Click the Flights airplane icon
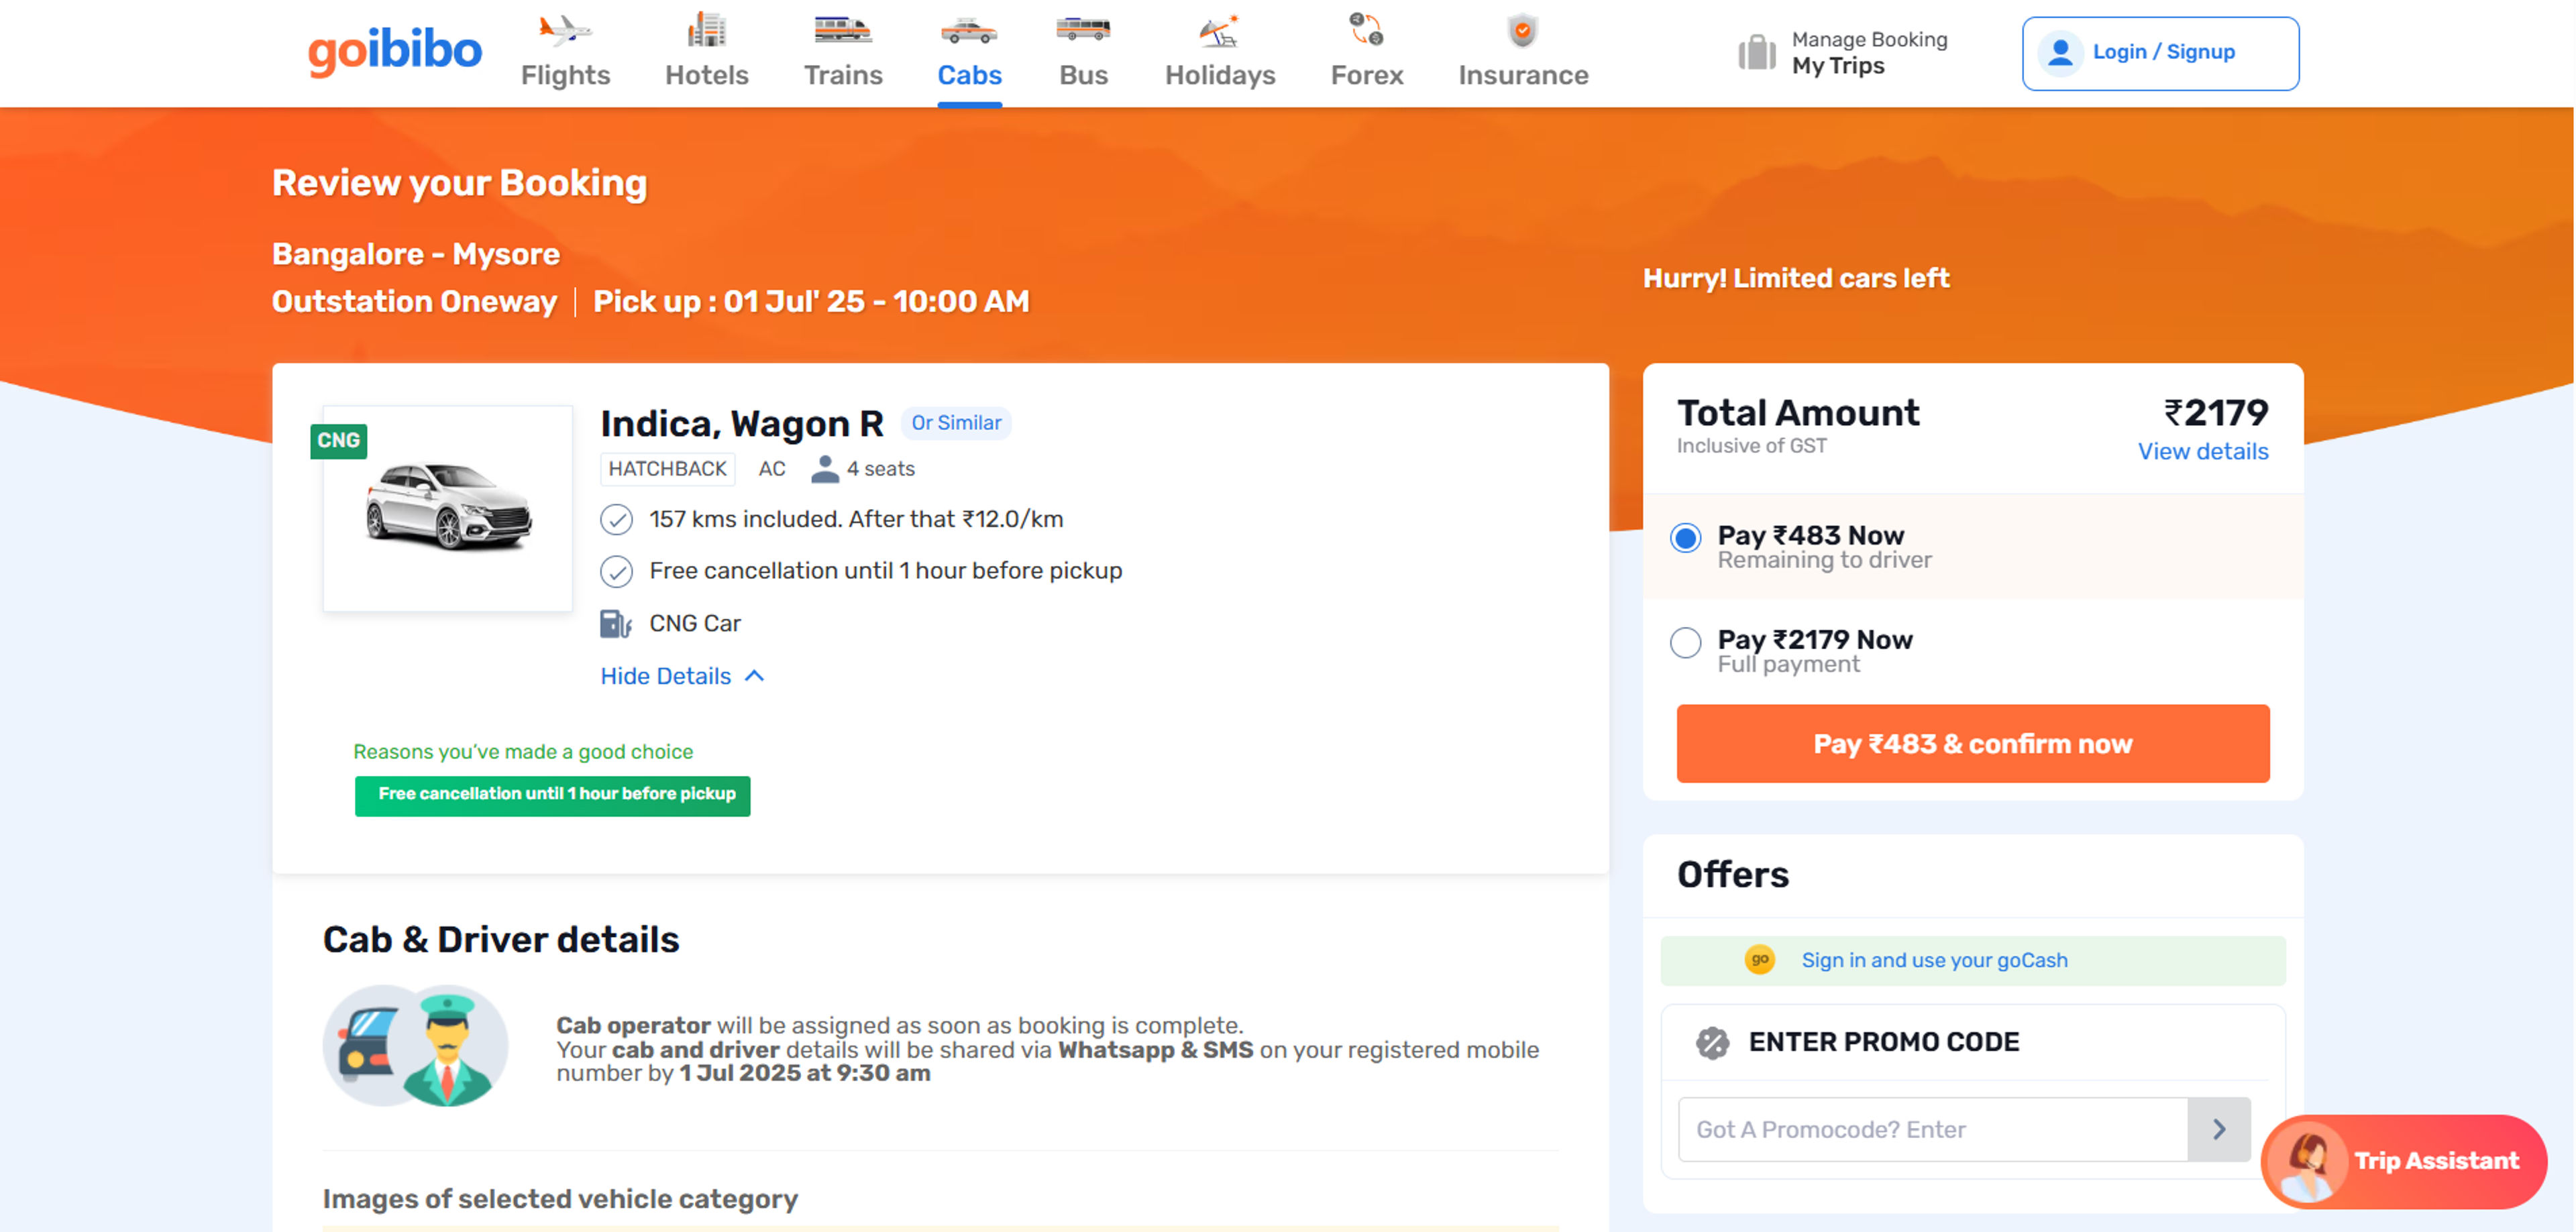Screen dimensions: 2576x1232 point(565,31)
